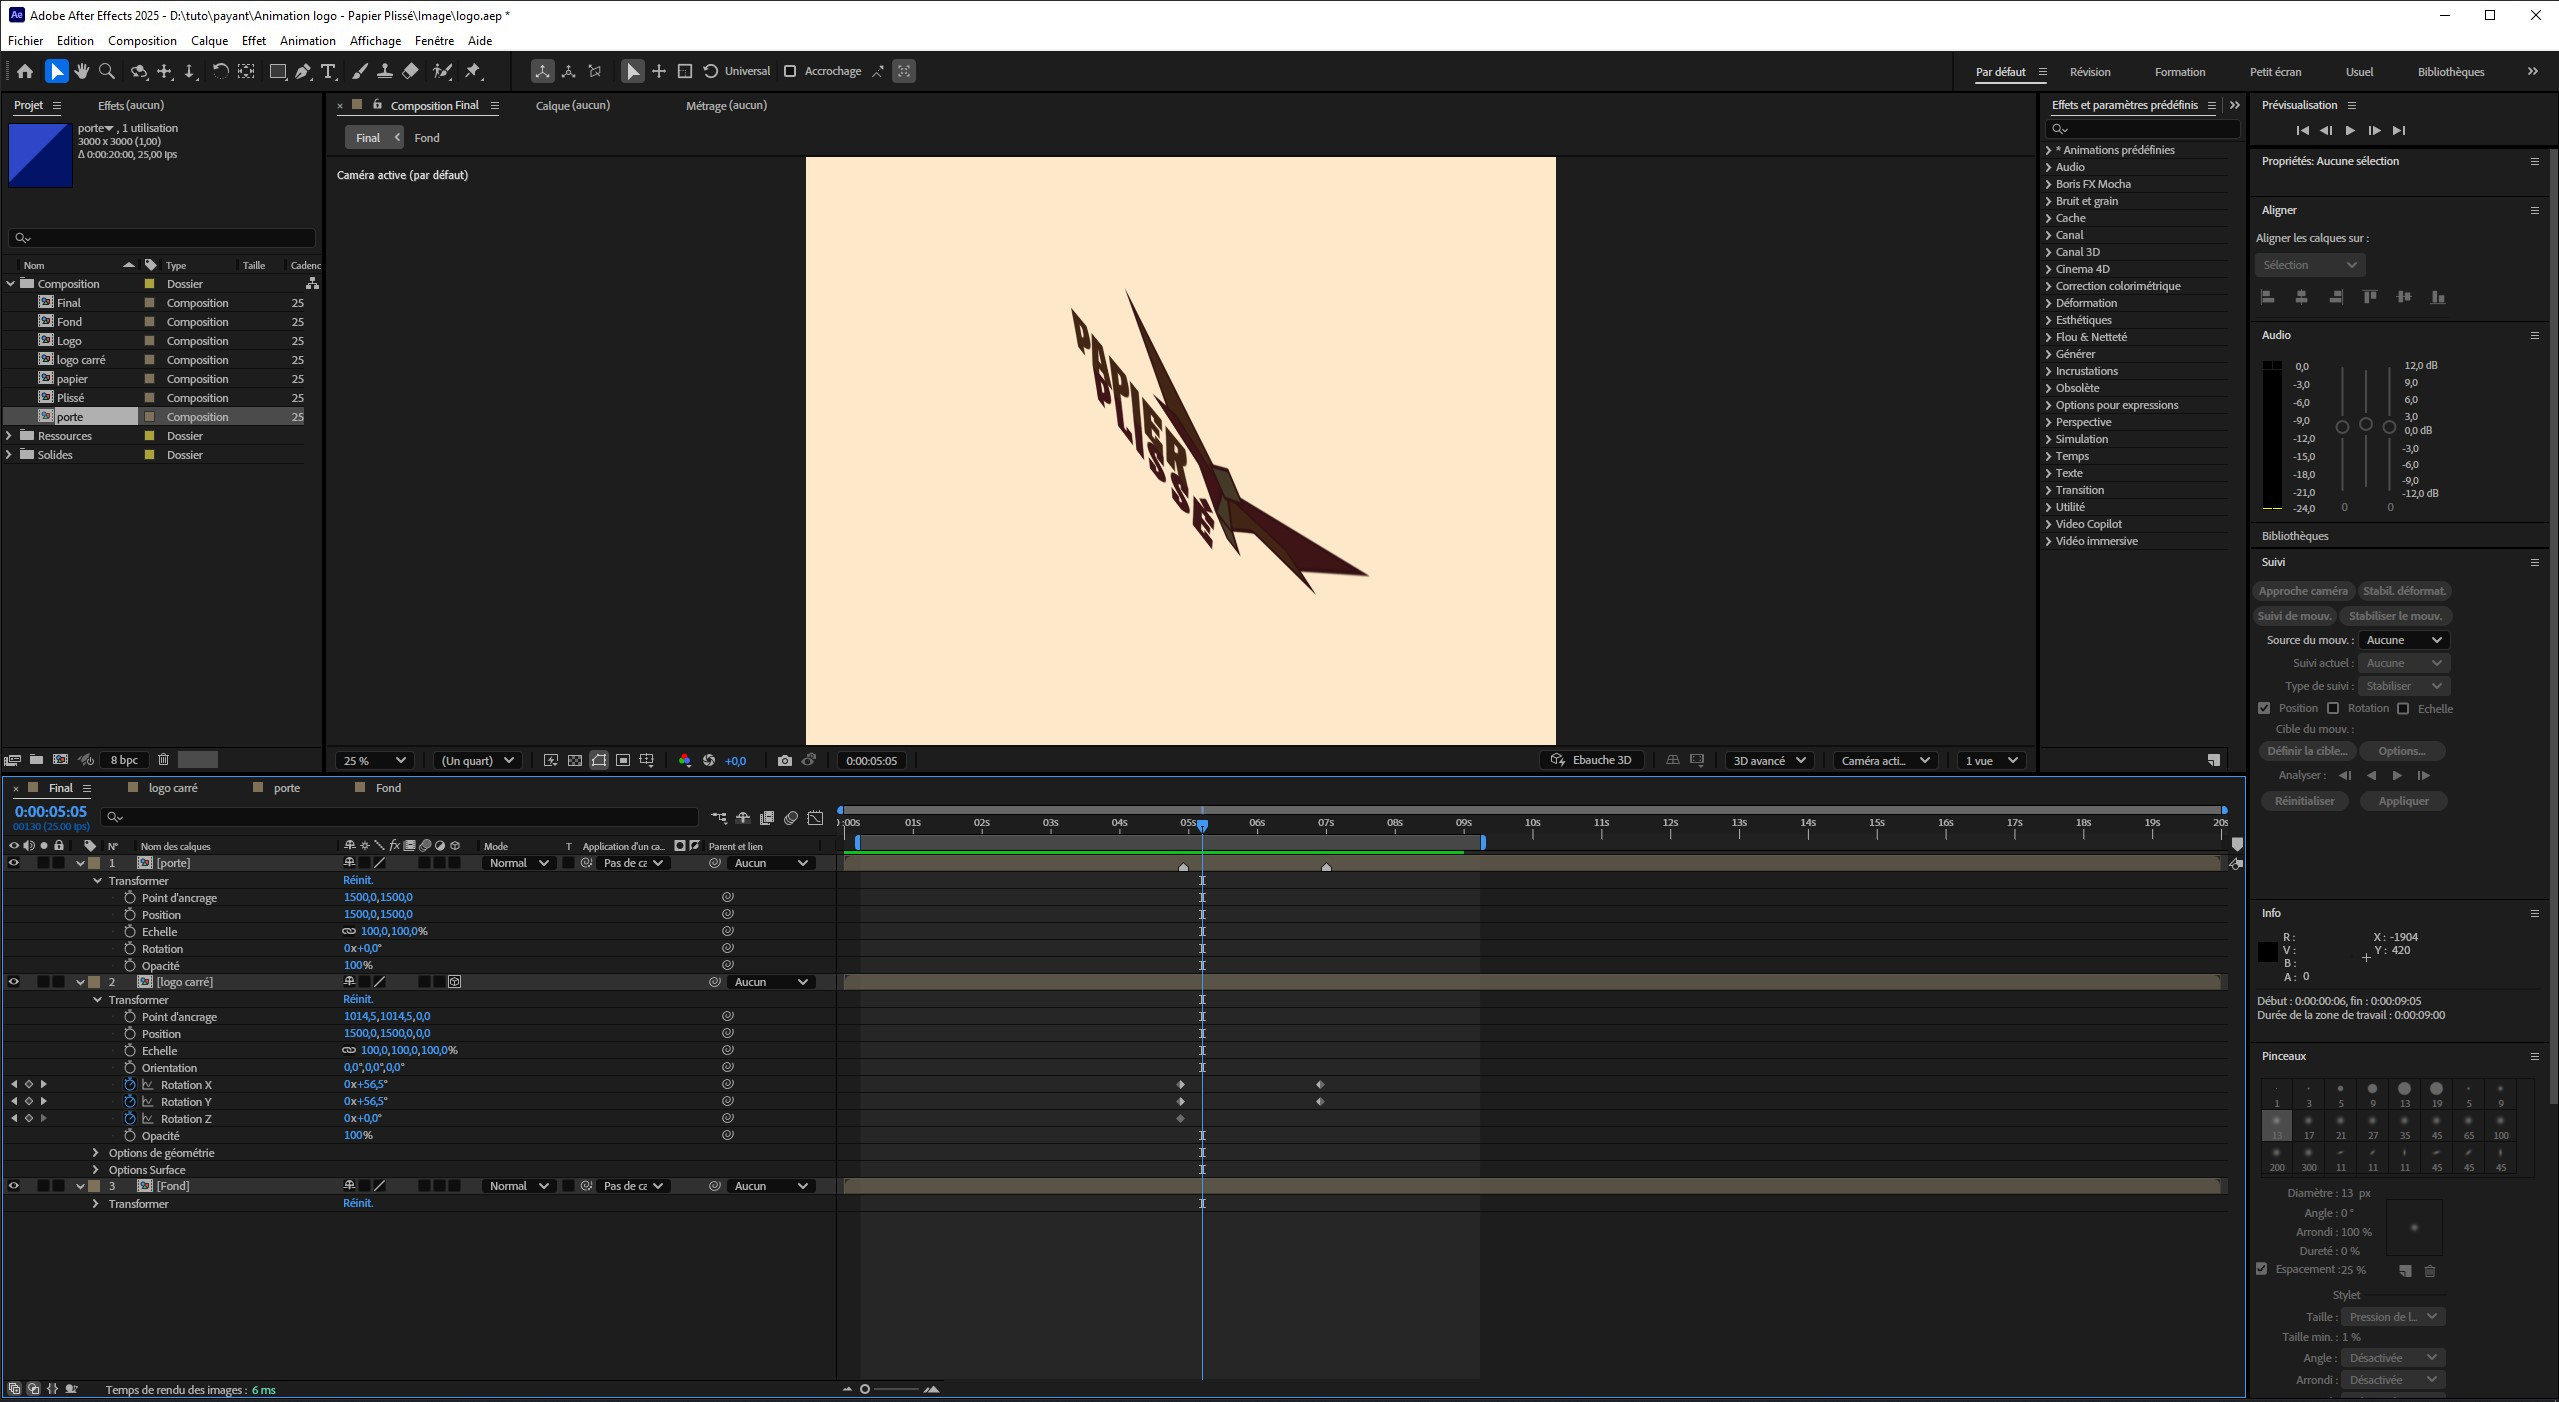Screen dimensions: 2559x1402
Task: Step to next frame in Preview panel
Action: (x=2374, y=130)
